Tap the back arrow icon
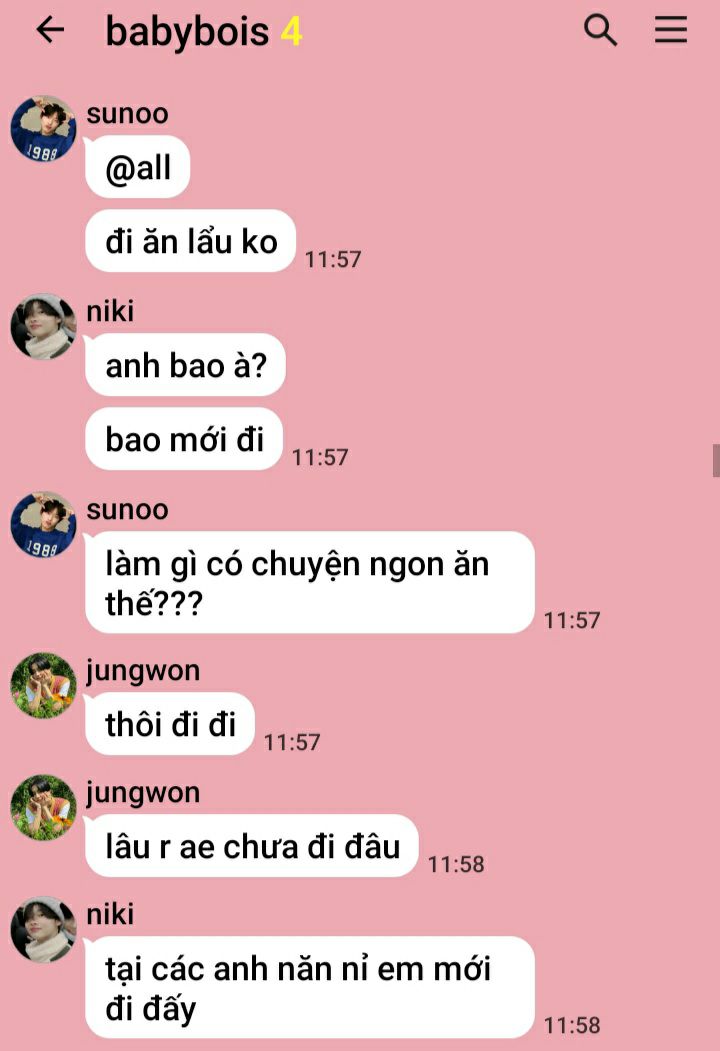The image size is (720, 1051). pos(50,30)
